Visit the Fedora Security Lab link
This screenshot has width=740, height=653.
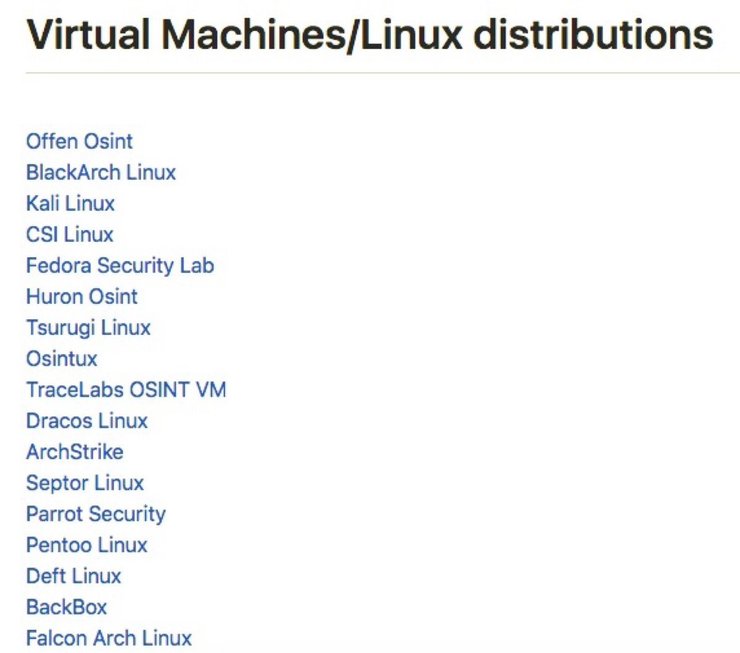120,266
